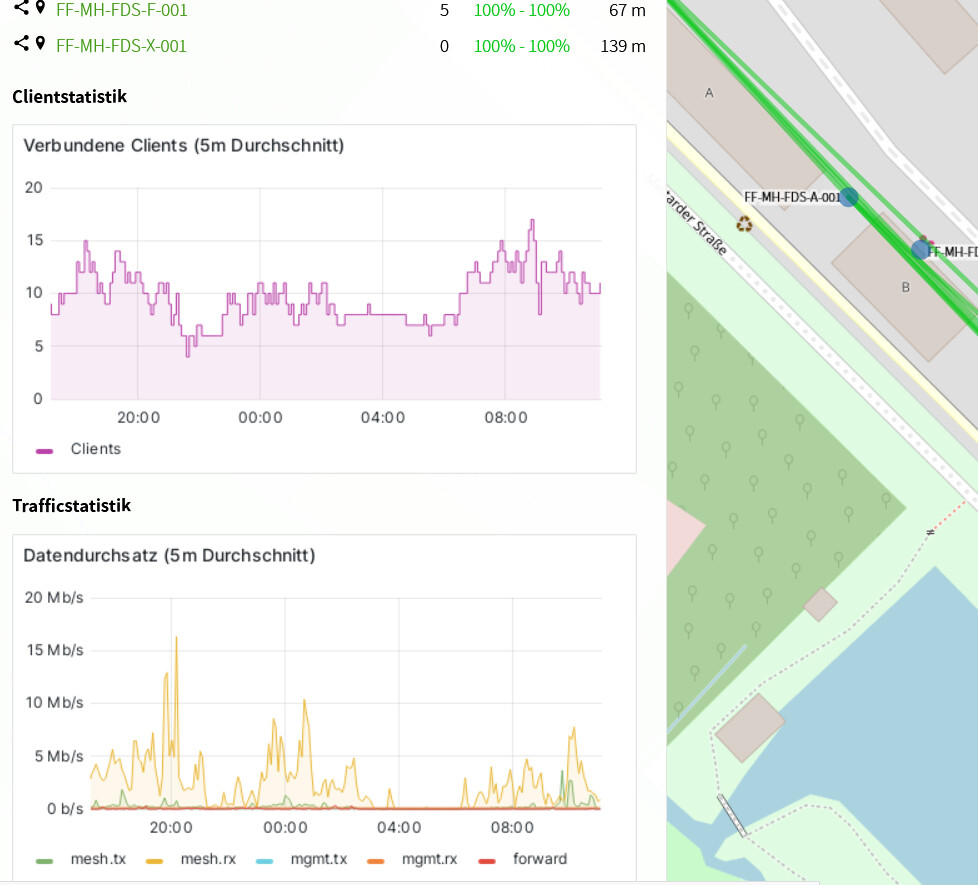The height and width of the screenshot is (885, 978).
Task: Toggle the mesh.rx series in the legend
Action: (207, 859)
